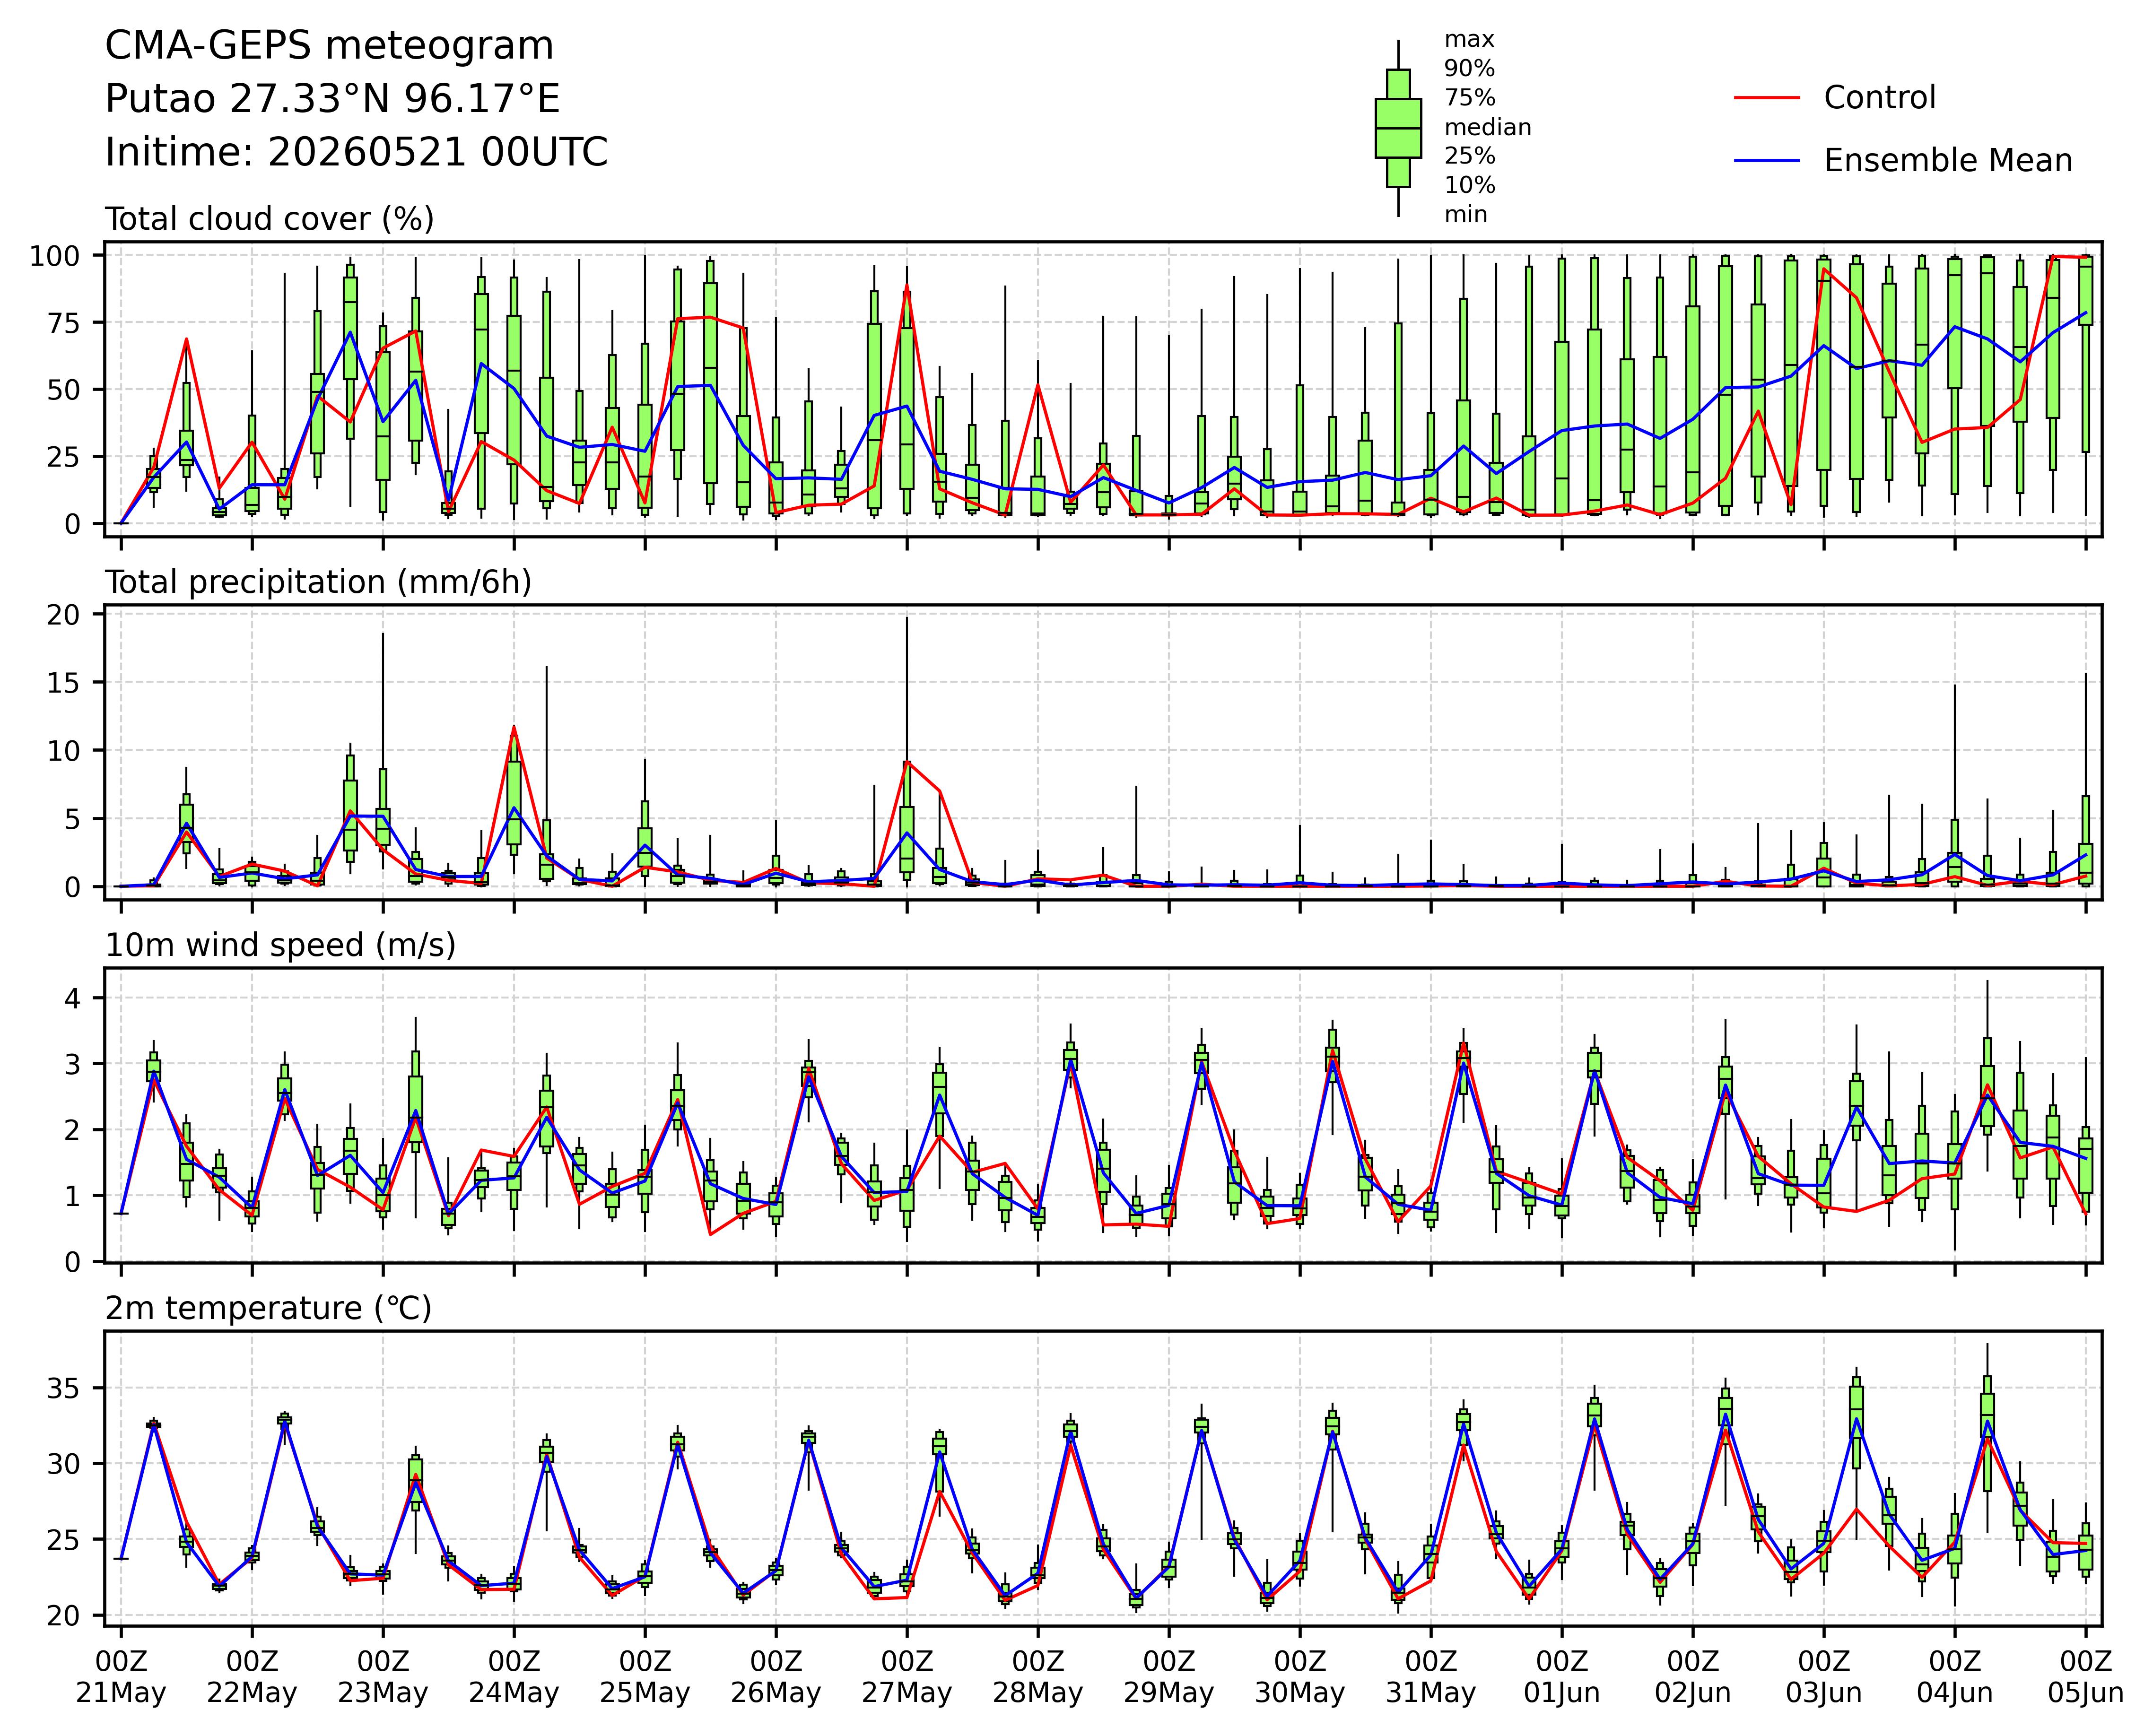
Task: Click the 'Initime: 20260521 00UTC' text
Action: pyautogui.click(x=356, y=152)
